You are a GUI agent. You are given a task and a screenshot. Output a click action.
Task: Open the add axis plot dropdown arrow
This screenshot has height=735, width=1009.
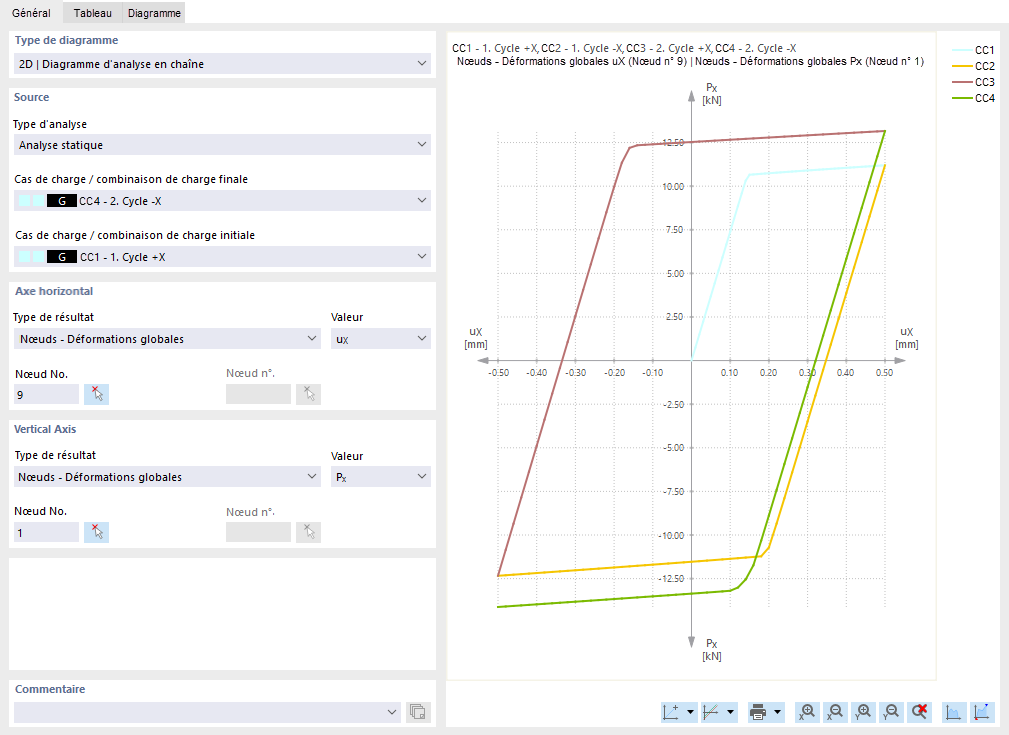click(x=690, y=712)
